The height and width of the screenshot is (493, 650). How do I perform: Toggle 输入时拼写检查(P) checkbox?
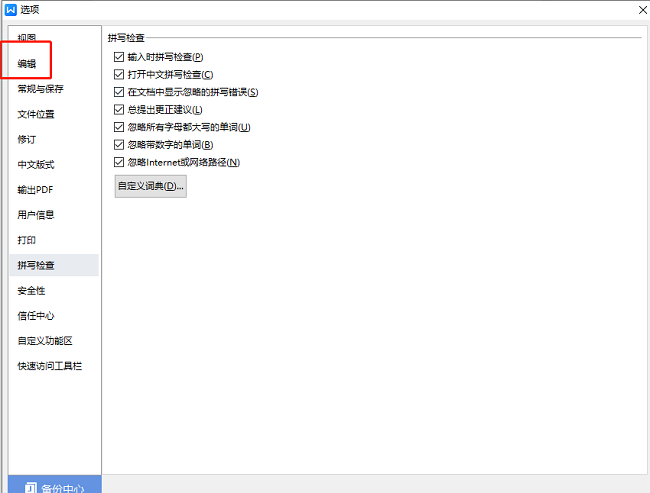tap(119, 57)
